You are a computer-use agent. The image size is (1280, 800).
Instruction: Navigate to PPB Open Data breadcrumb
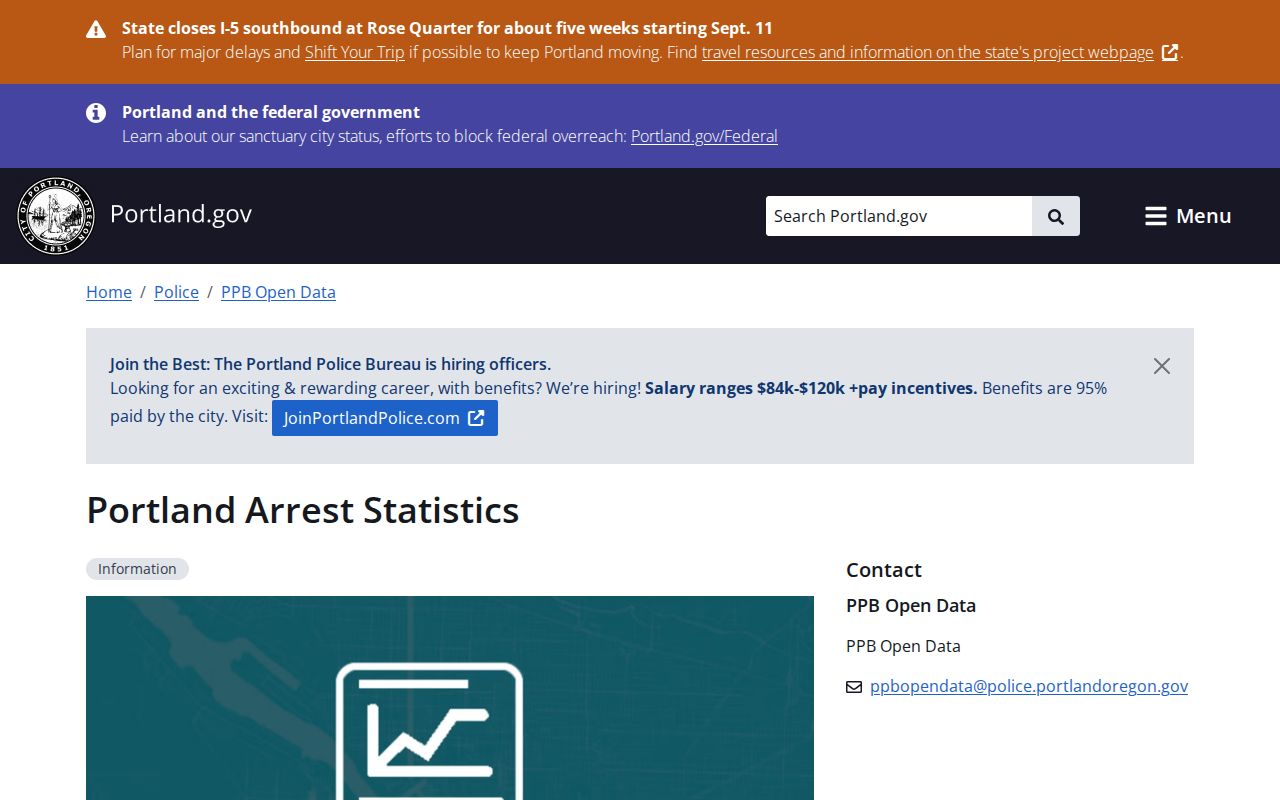(278, 292)
